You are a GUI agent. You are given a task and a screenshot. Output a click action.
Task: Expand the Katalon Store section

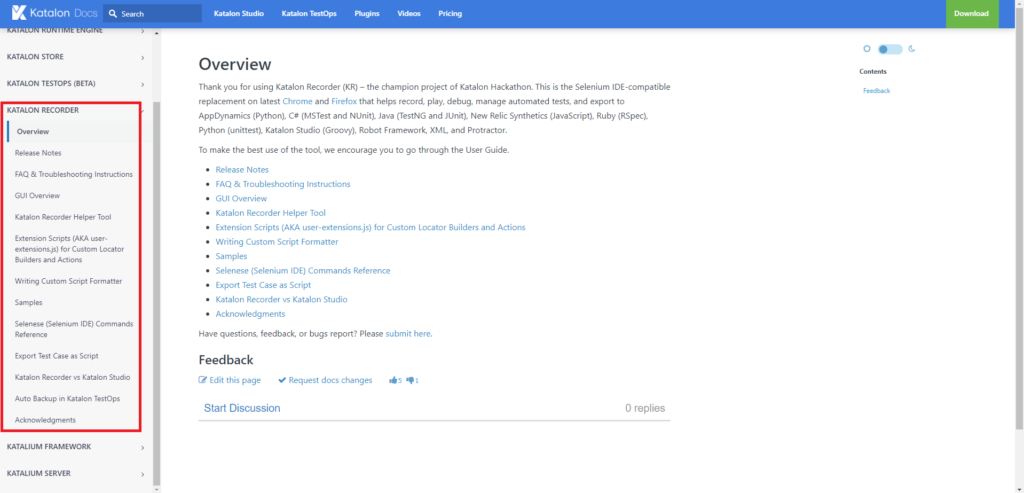pyautogui.click(x=142, y=57)
